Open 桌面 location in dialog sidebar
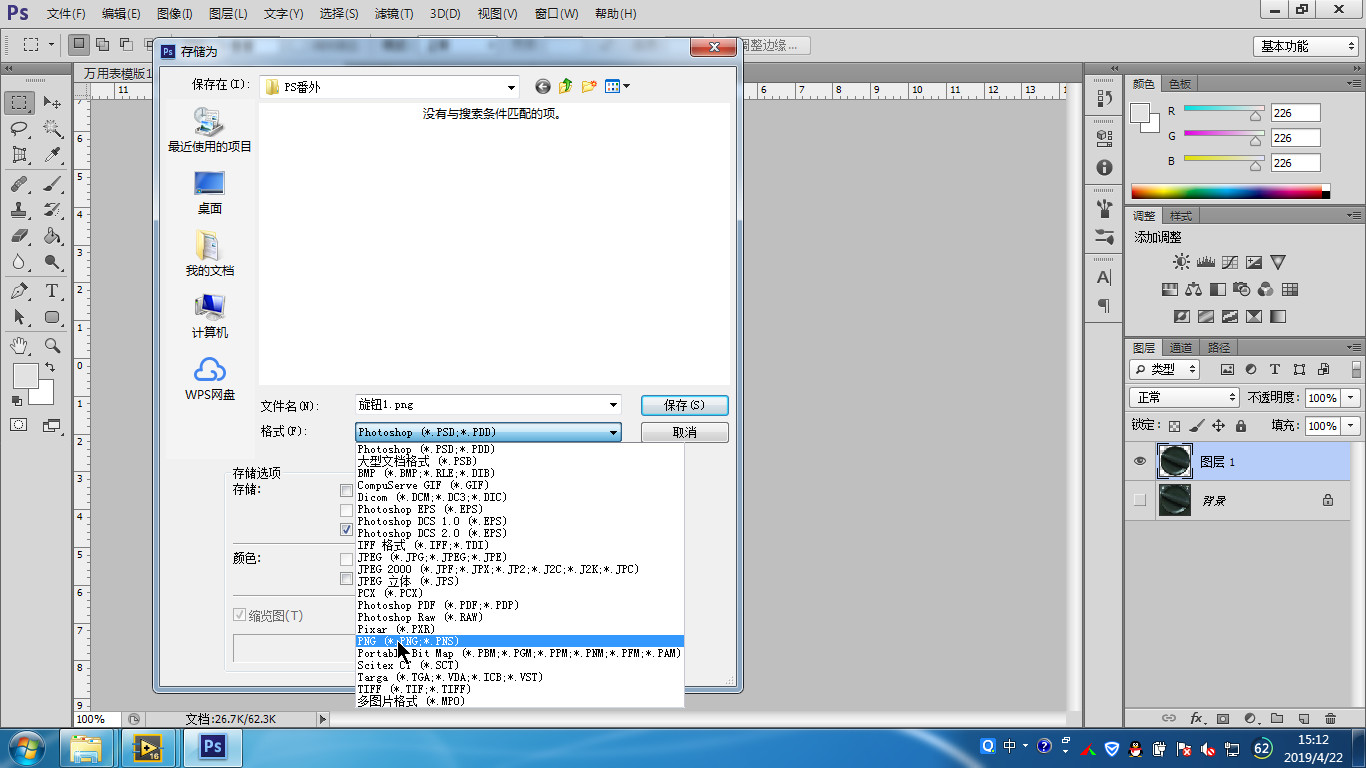The width and height of the screenshot is (1366, 768). [x=209, y=193]
